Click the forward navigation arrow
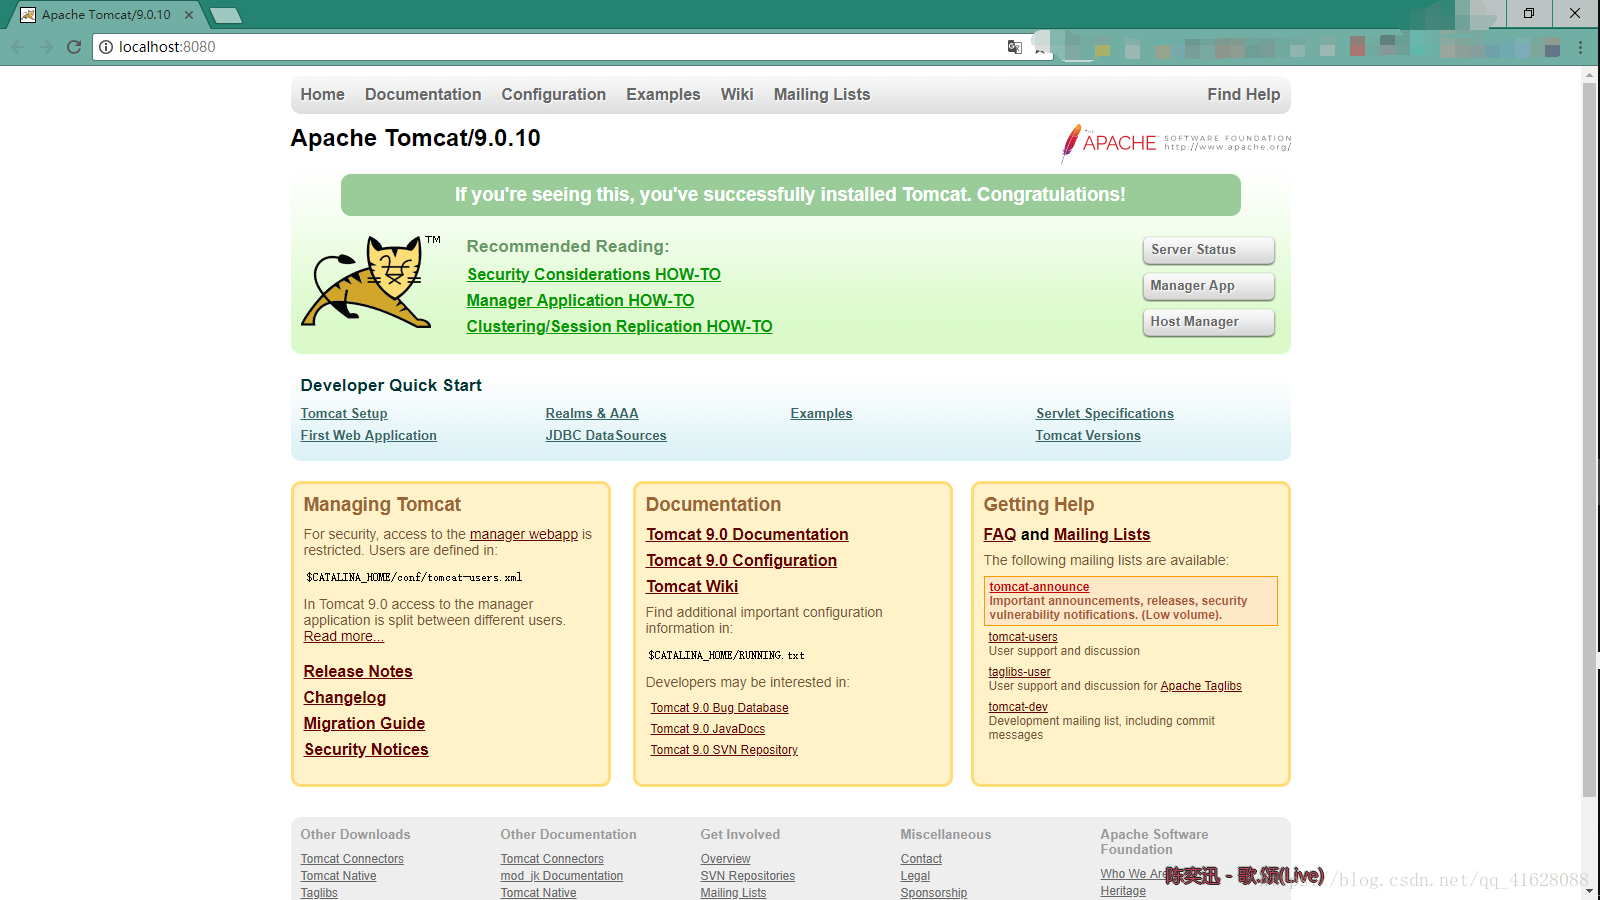The width and height of the screenshot is (1600, 900). pos(46,47)
